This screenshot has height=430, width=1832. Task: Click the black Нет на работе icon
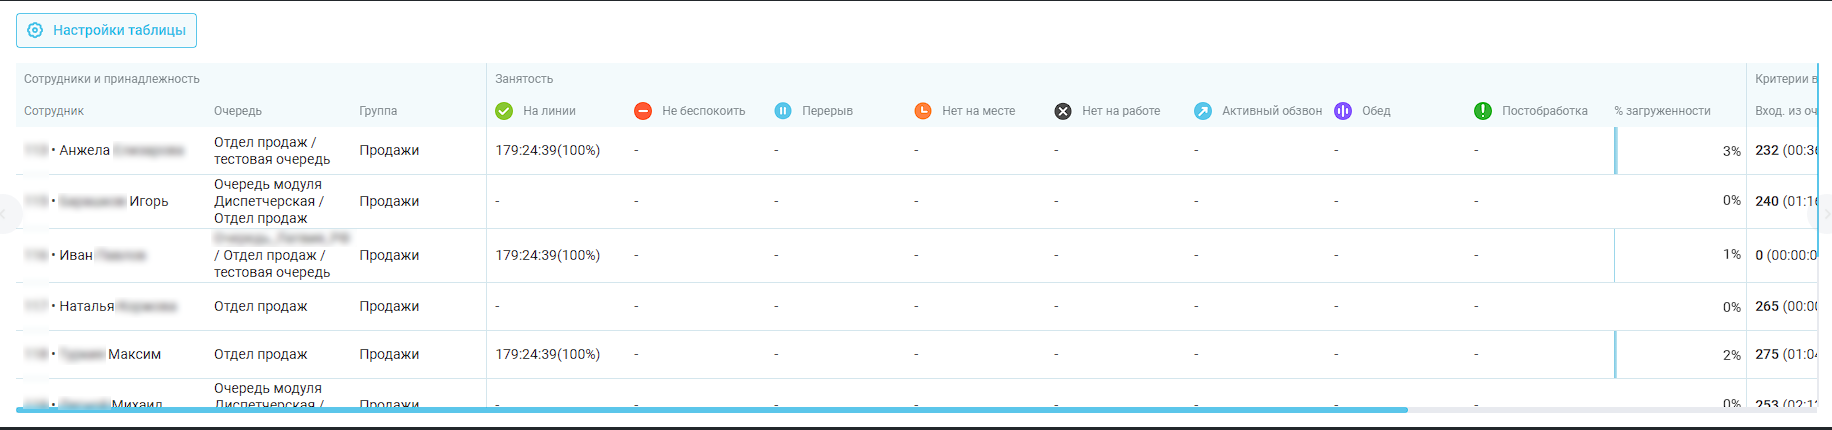pos(1063,111)
